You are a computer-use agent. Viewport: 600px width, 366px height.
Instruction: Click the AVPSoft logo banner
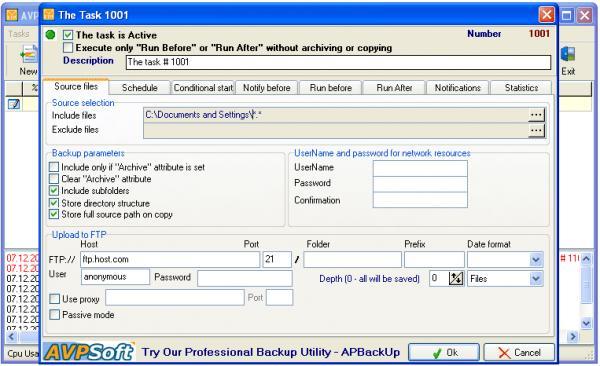tap(89, 351)
